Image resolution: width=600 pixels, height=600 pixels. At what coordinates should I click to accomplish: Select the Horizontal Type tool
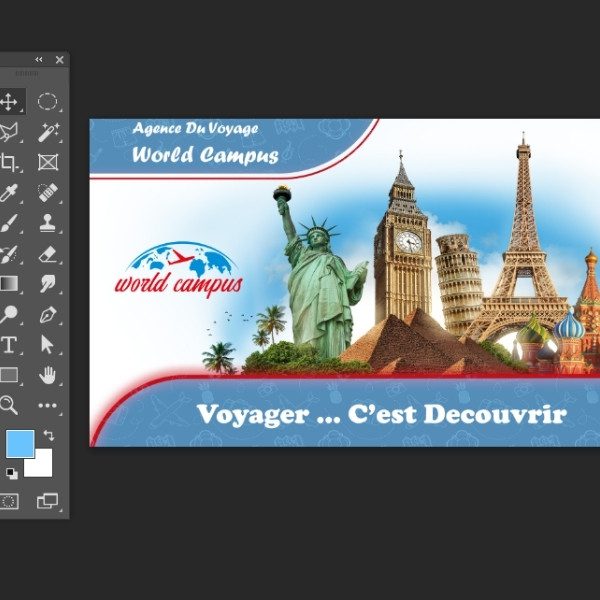(x=9, y=344)
